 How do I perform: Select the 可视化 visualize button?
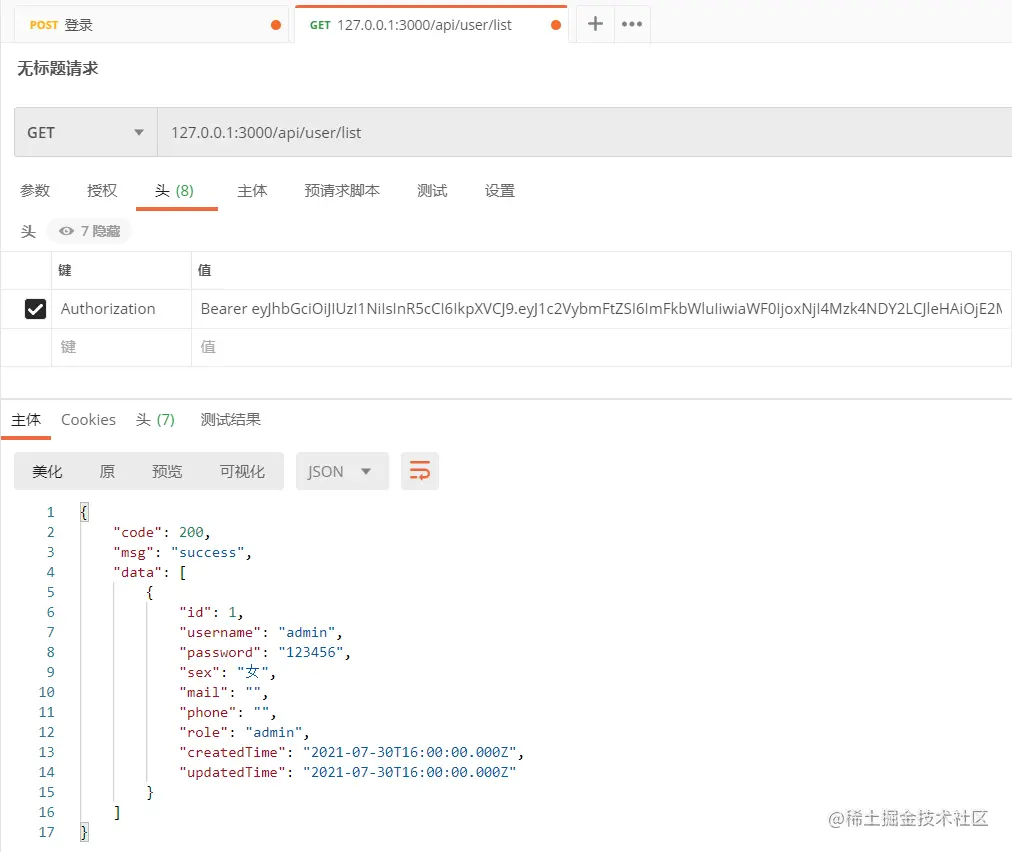point(242,472)
